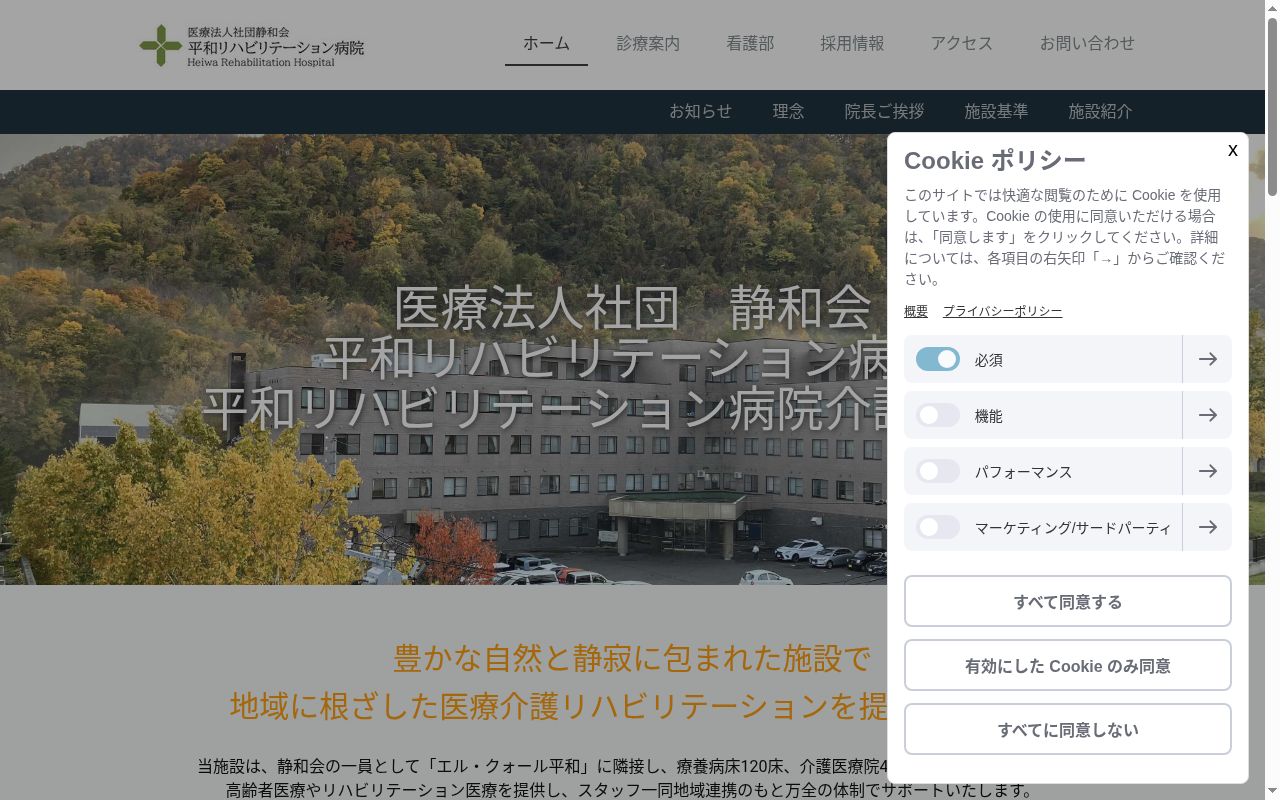Viewport: 1280px width, 800px height.
Task: Expand details arrow for パフォーマンス row
Action: pyautogui.click(x=1207, y=471)
